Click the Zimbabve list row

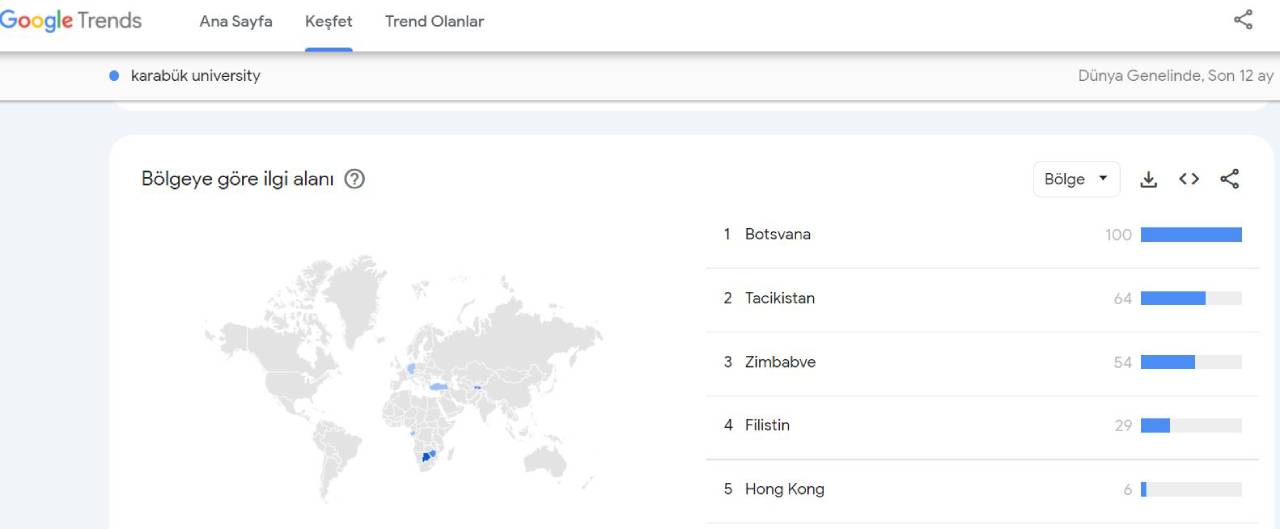780,362
